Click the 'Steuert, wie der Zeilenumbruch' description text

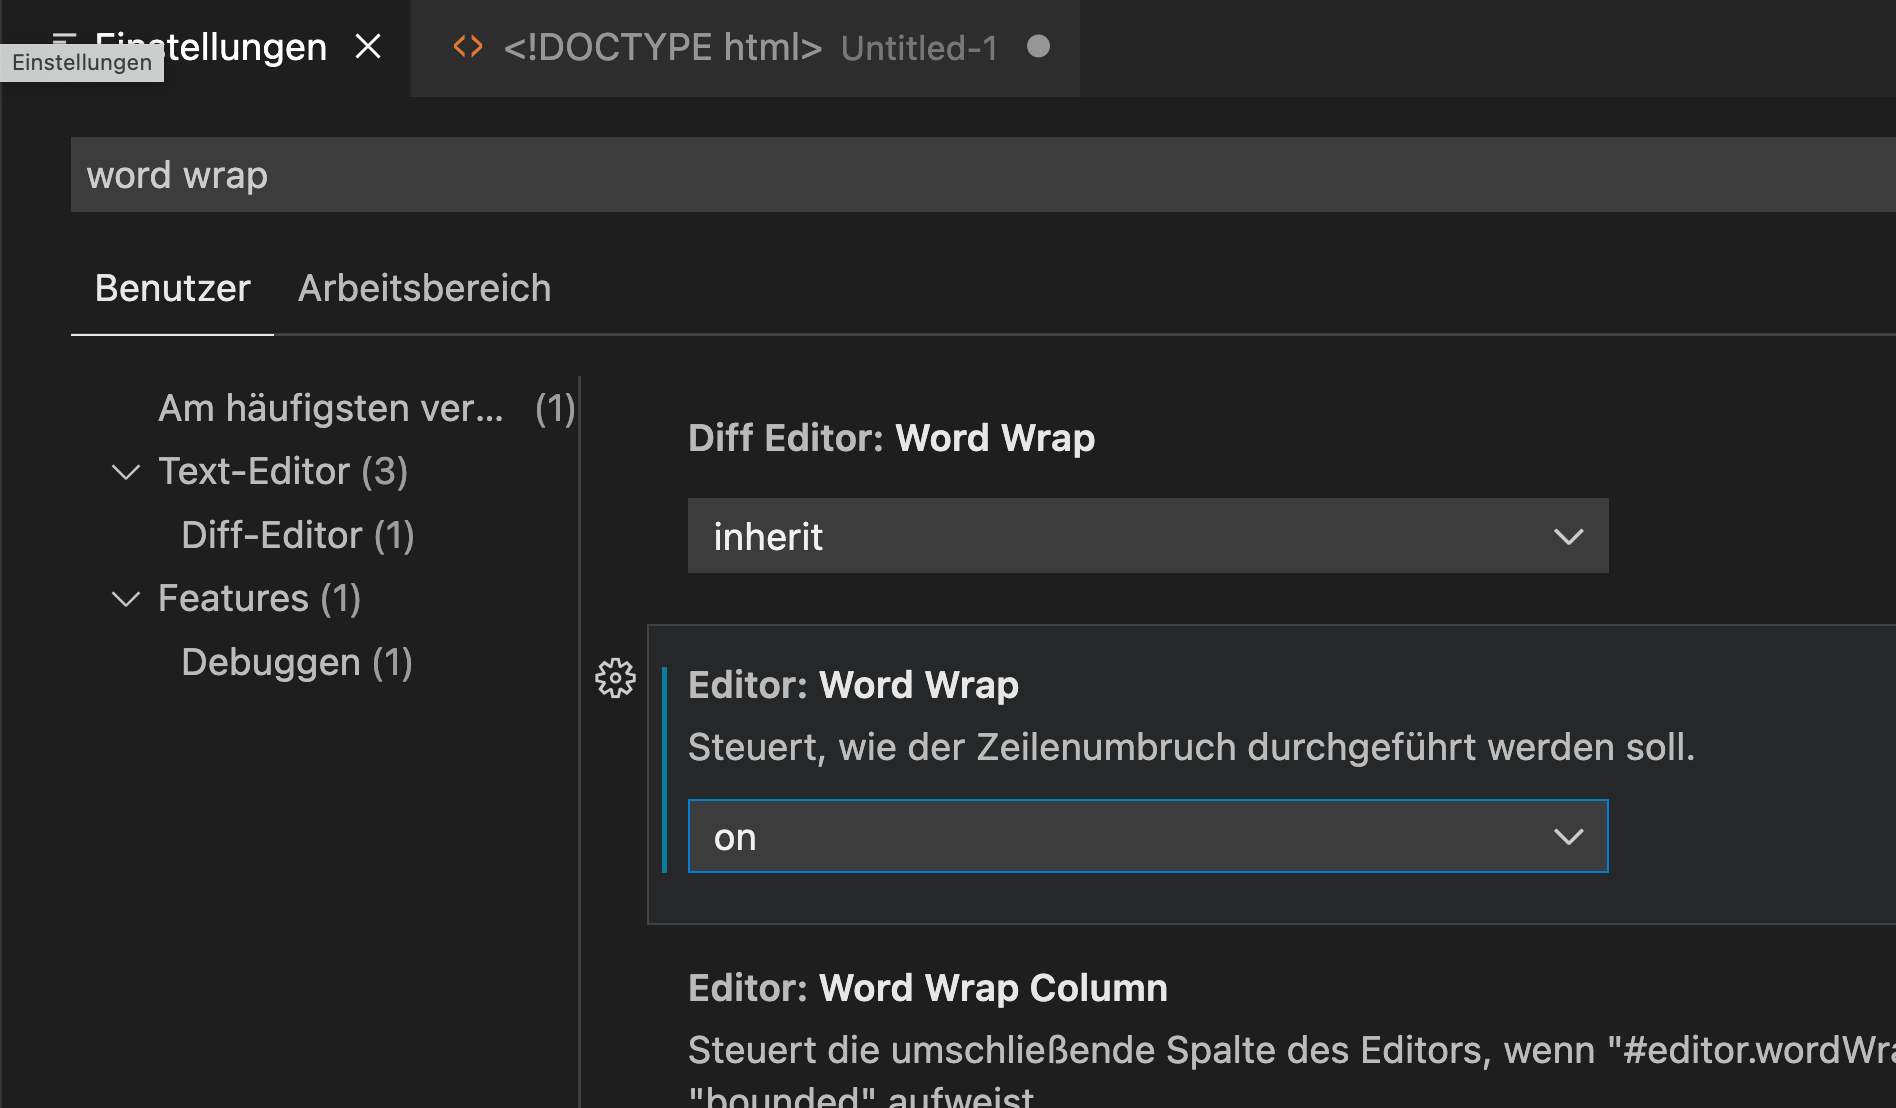pos(1191,747)
